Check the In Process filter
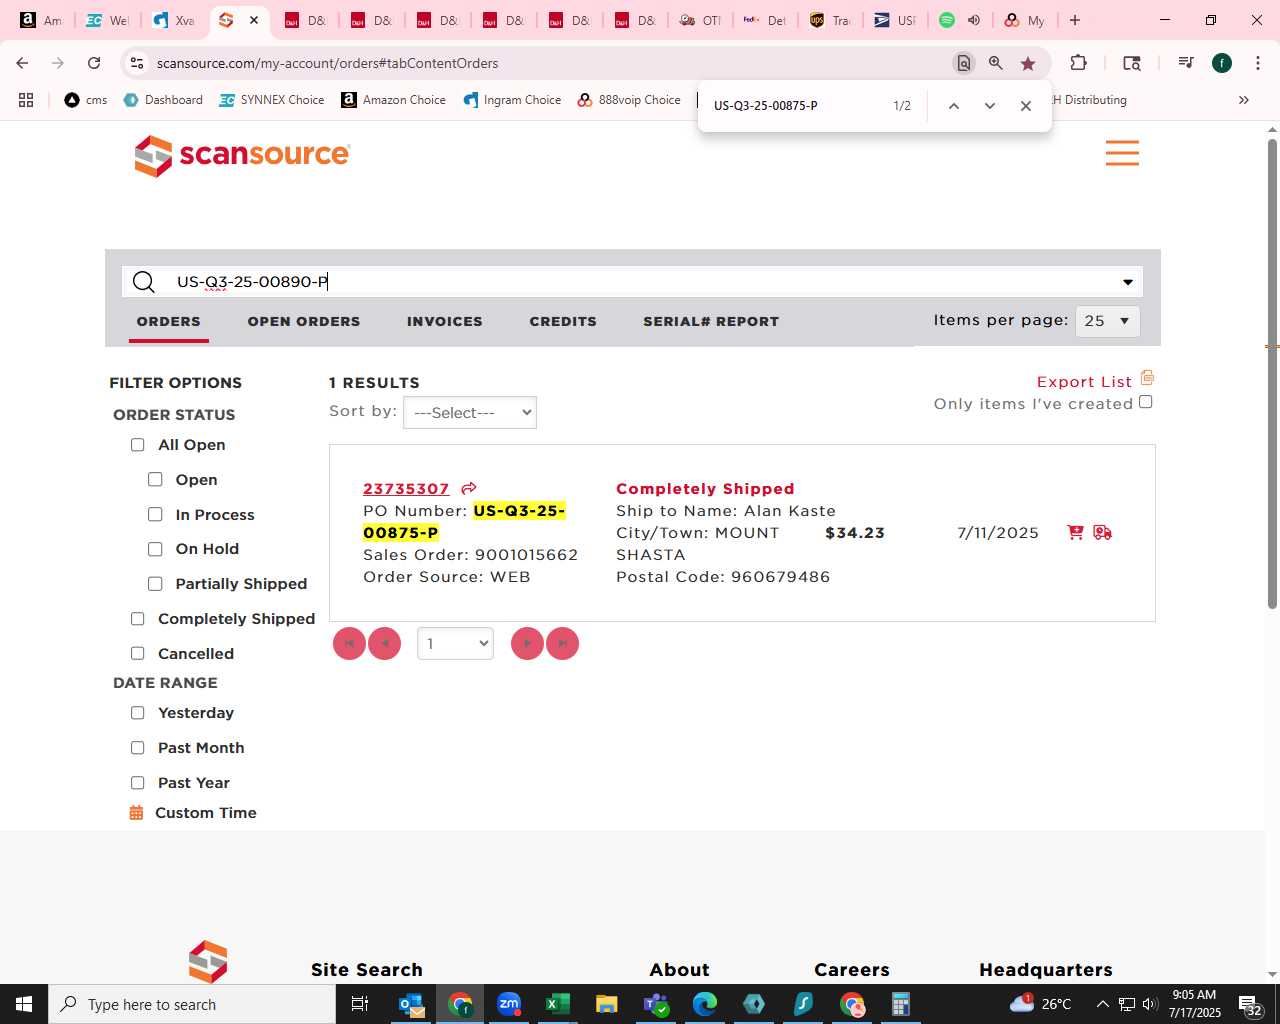 [x=155, y=515]
